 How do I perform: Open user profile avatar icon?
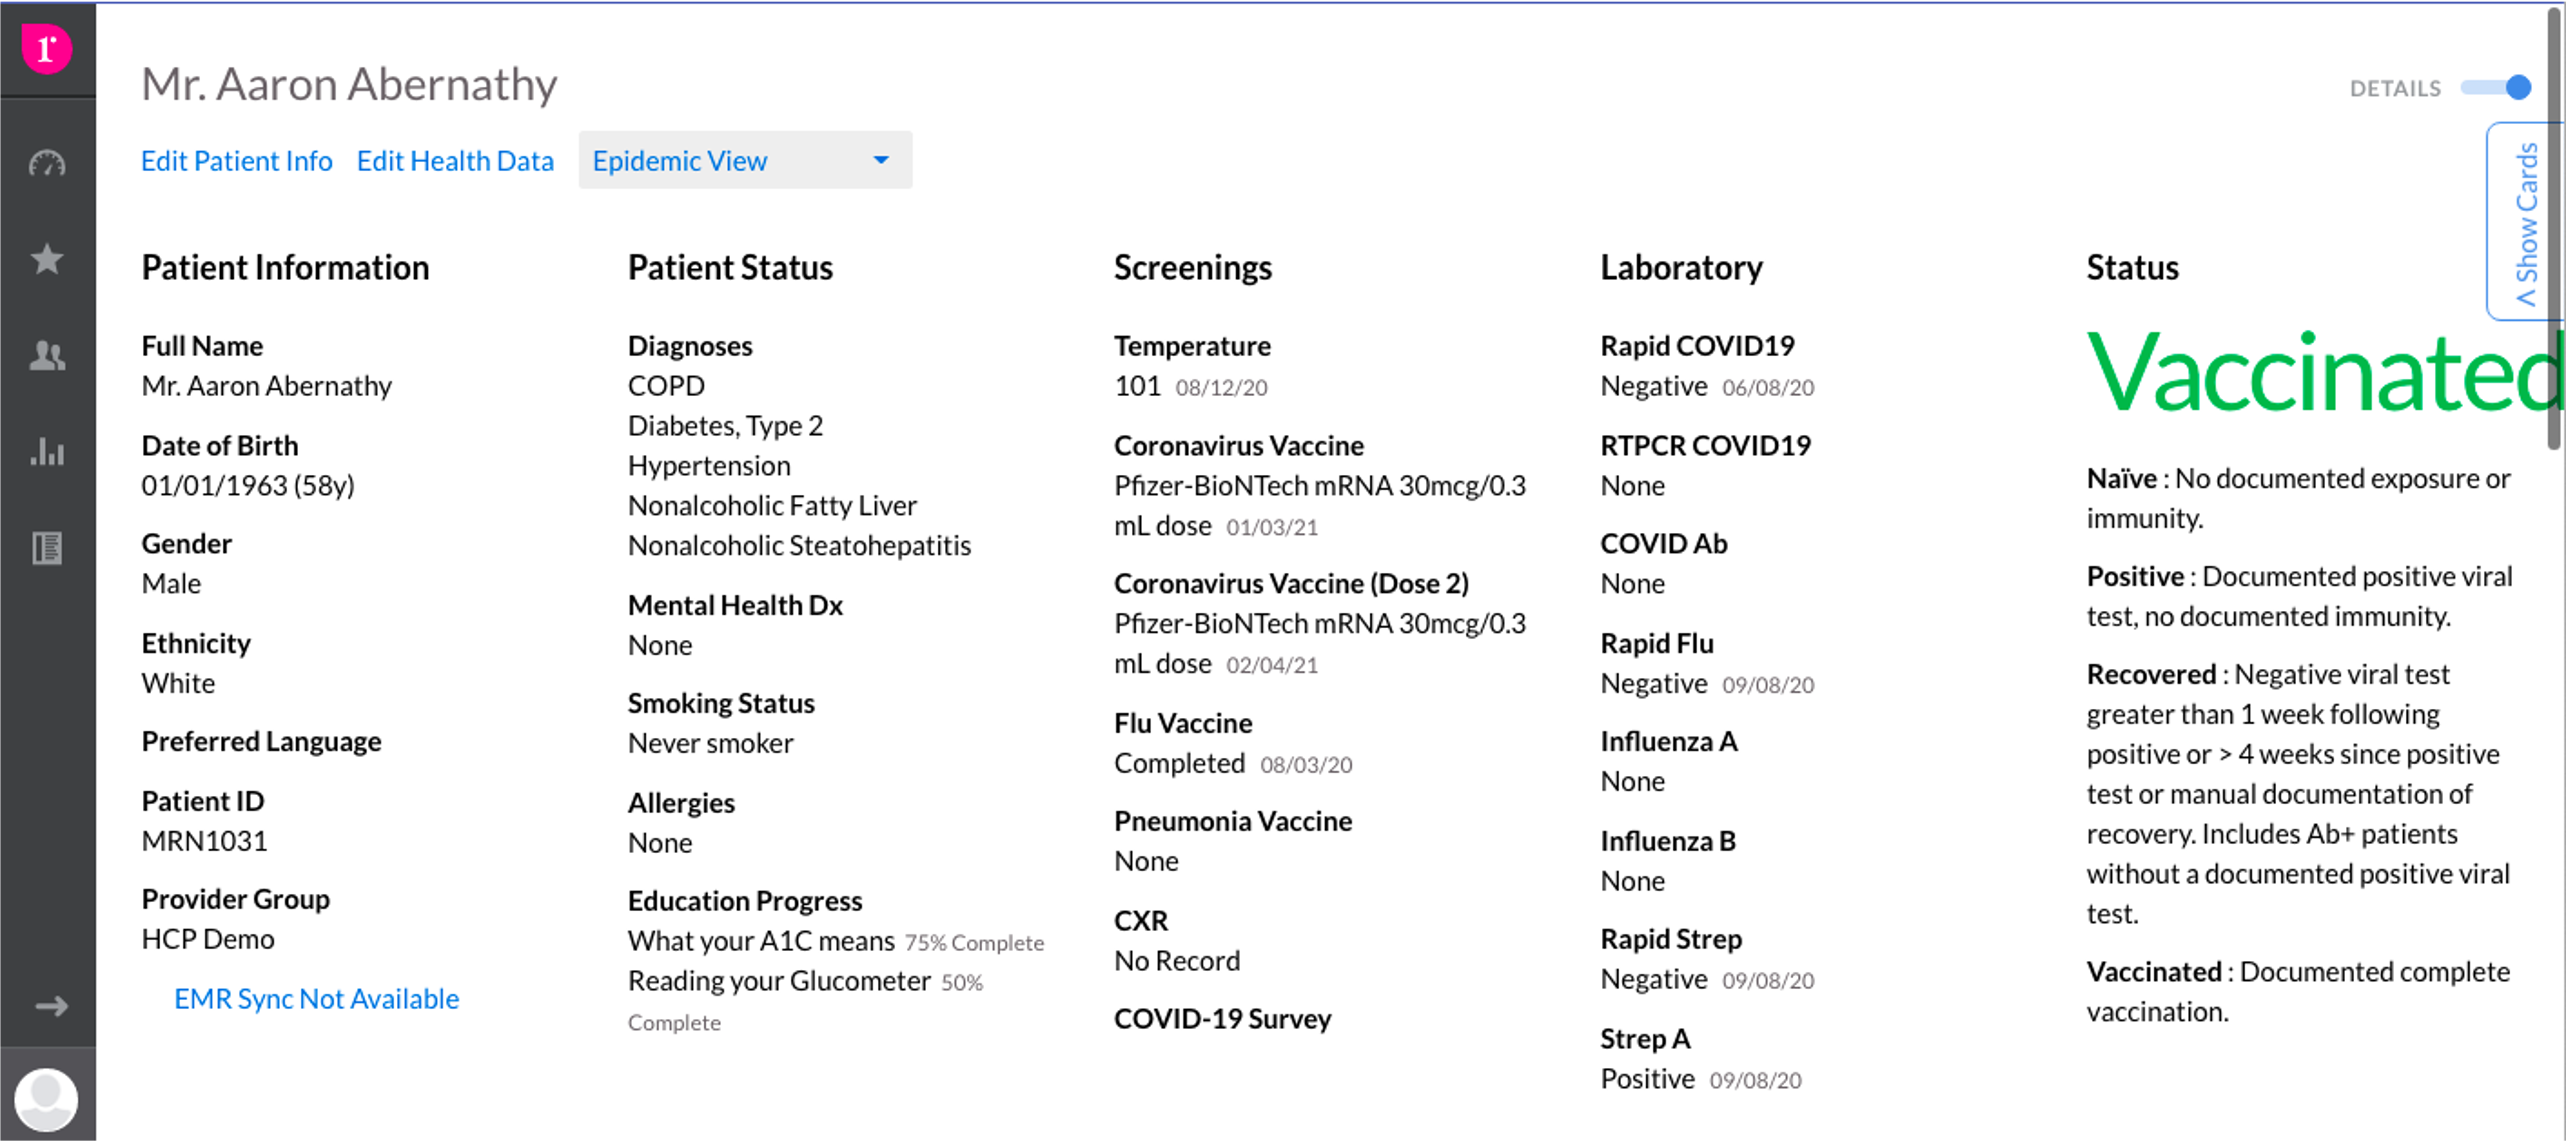click(46, 1099)
